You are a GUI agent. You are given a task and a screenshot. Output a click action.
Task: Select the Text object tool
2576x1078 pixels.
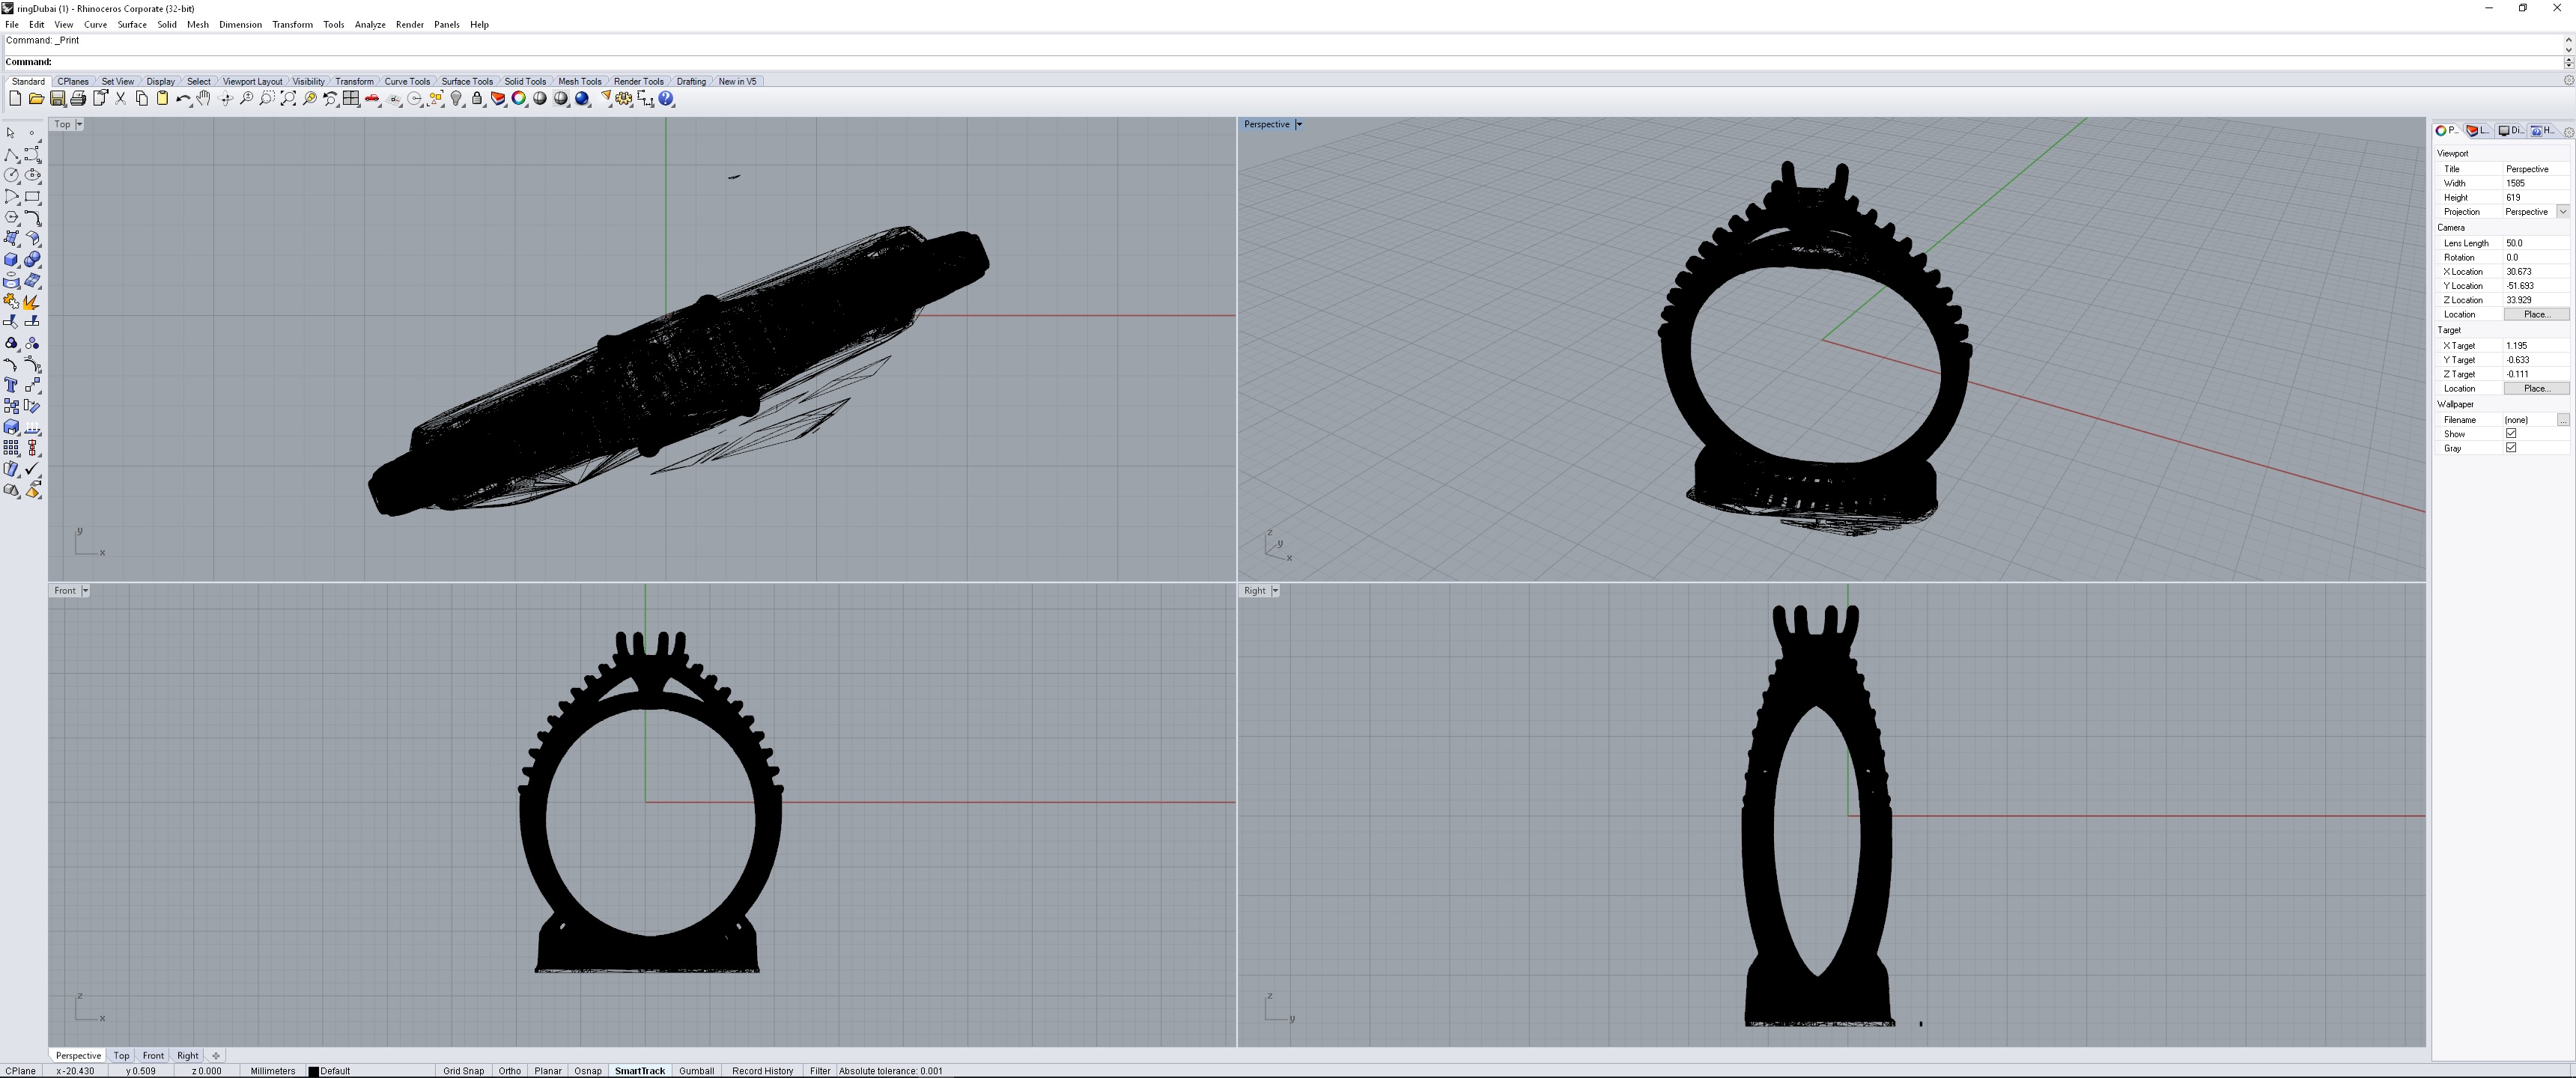(x=11, y=385)
